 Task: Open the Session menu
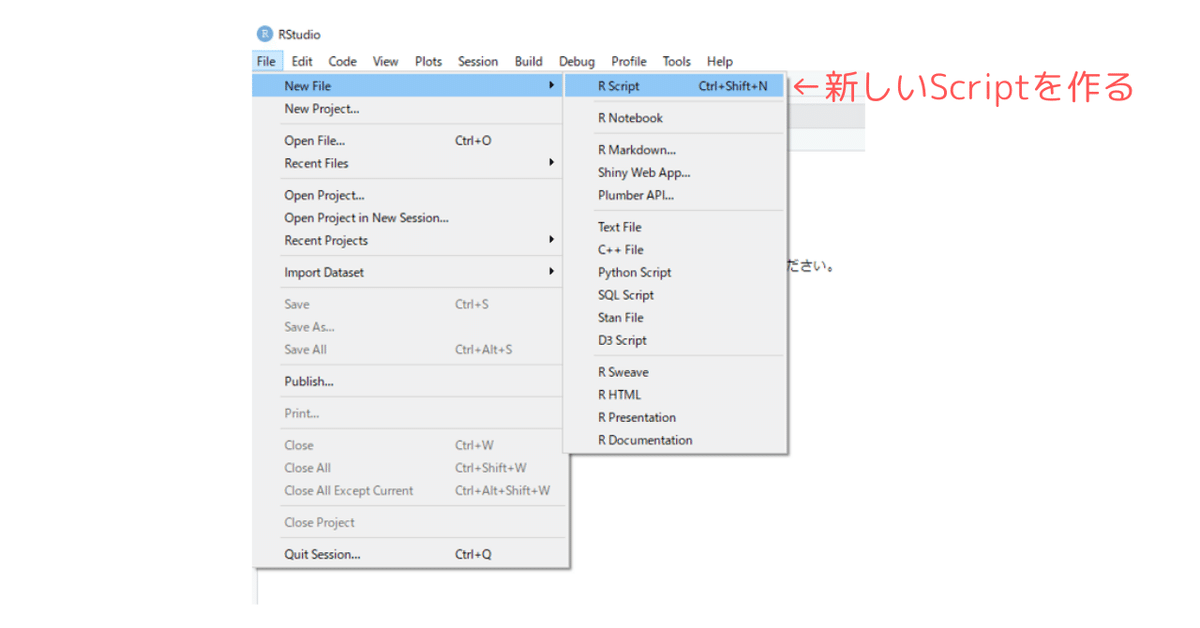point(478,61)
